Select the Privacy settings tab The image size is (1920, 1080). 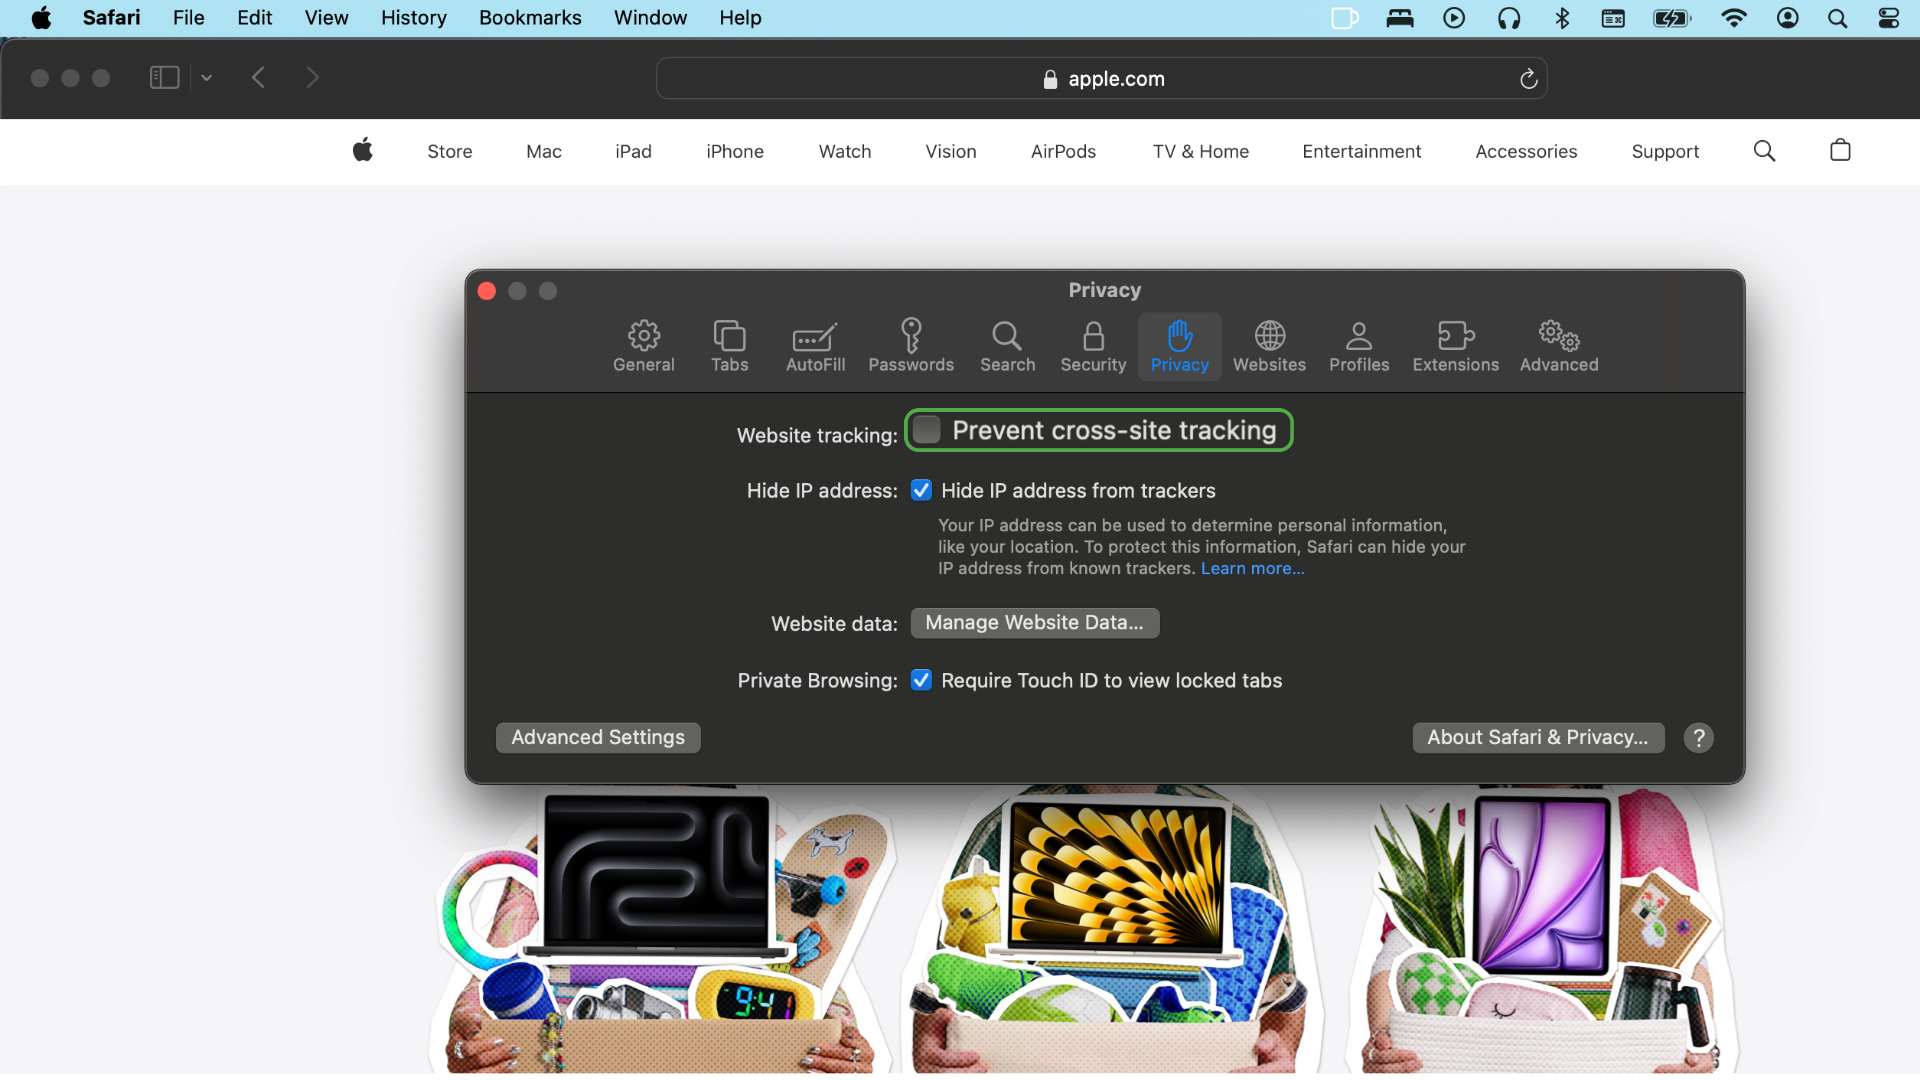coord(1180,346)
